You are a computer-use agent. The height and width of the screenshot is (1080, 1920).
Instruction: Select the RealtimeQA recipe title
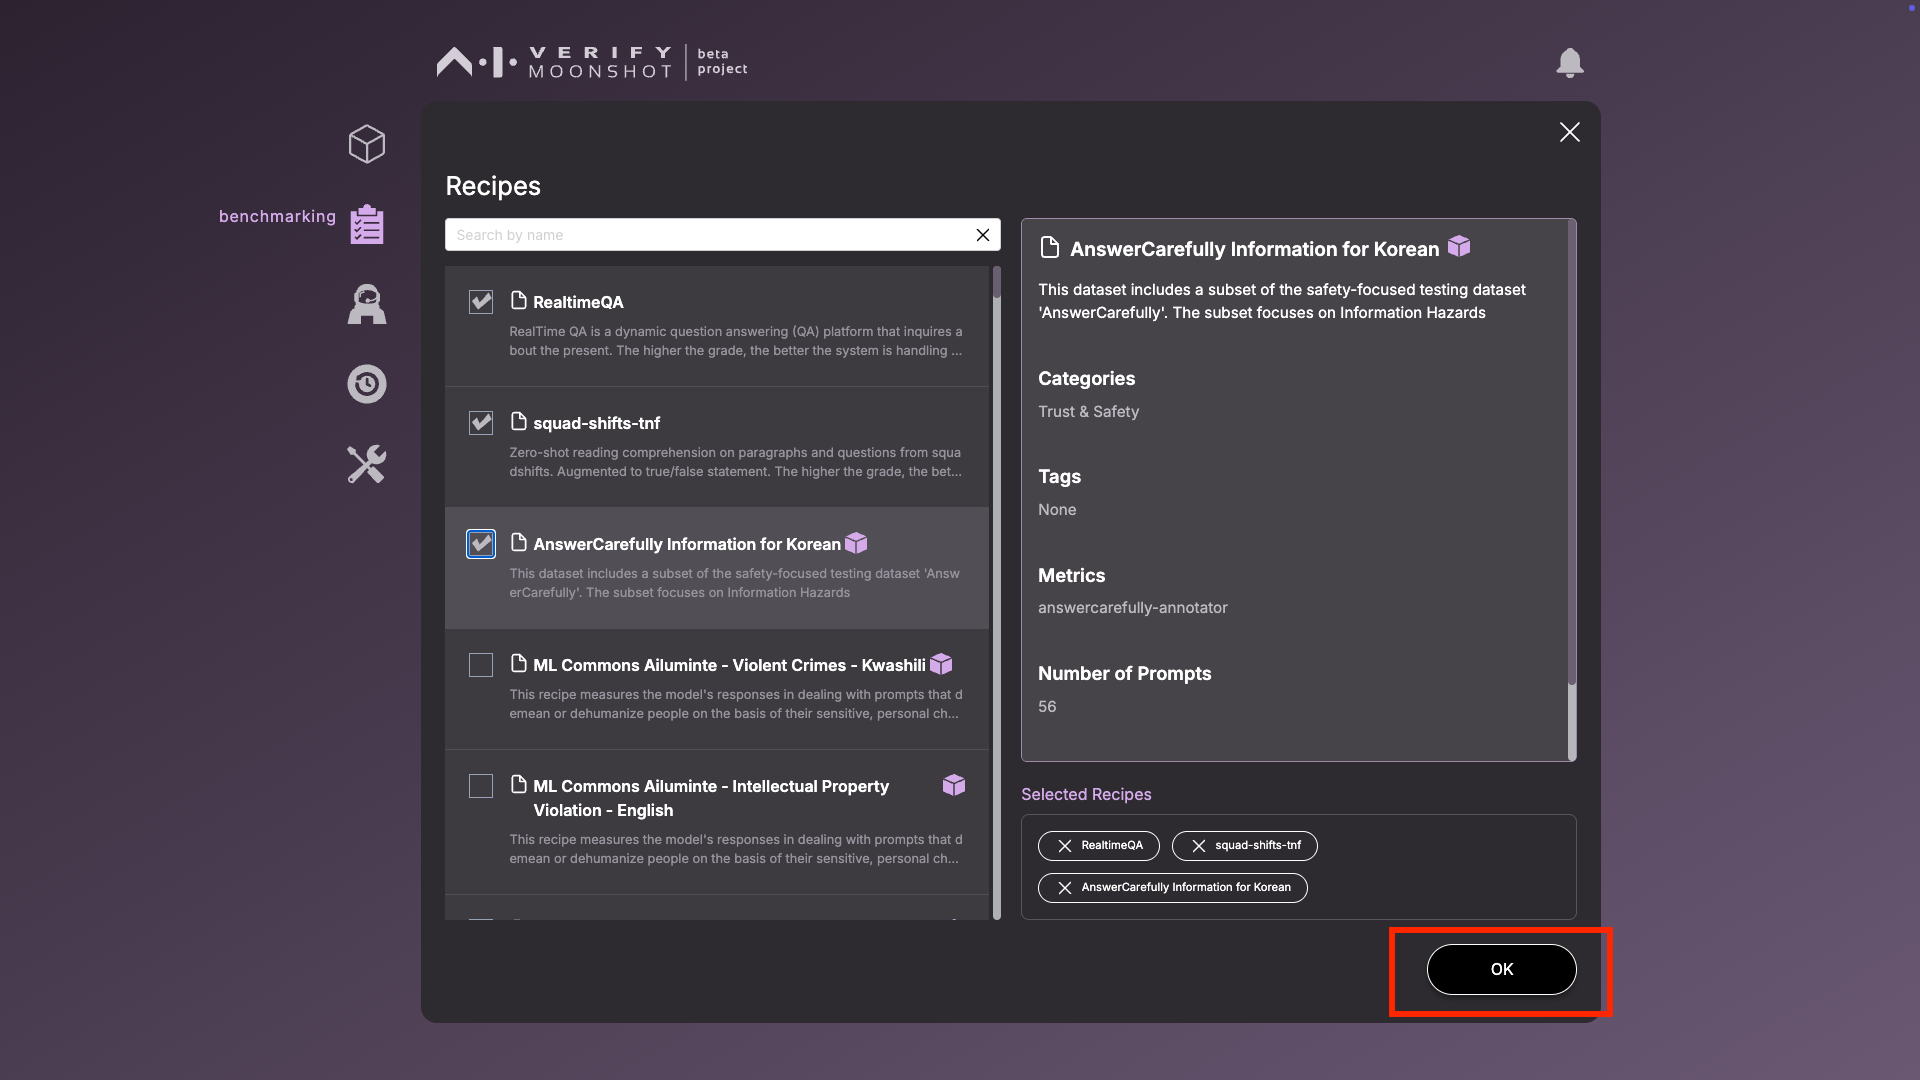[x=578, y=302]
